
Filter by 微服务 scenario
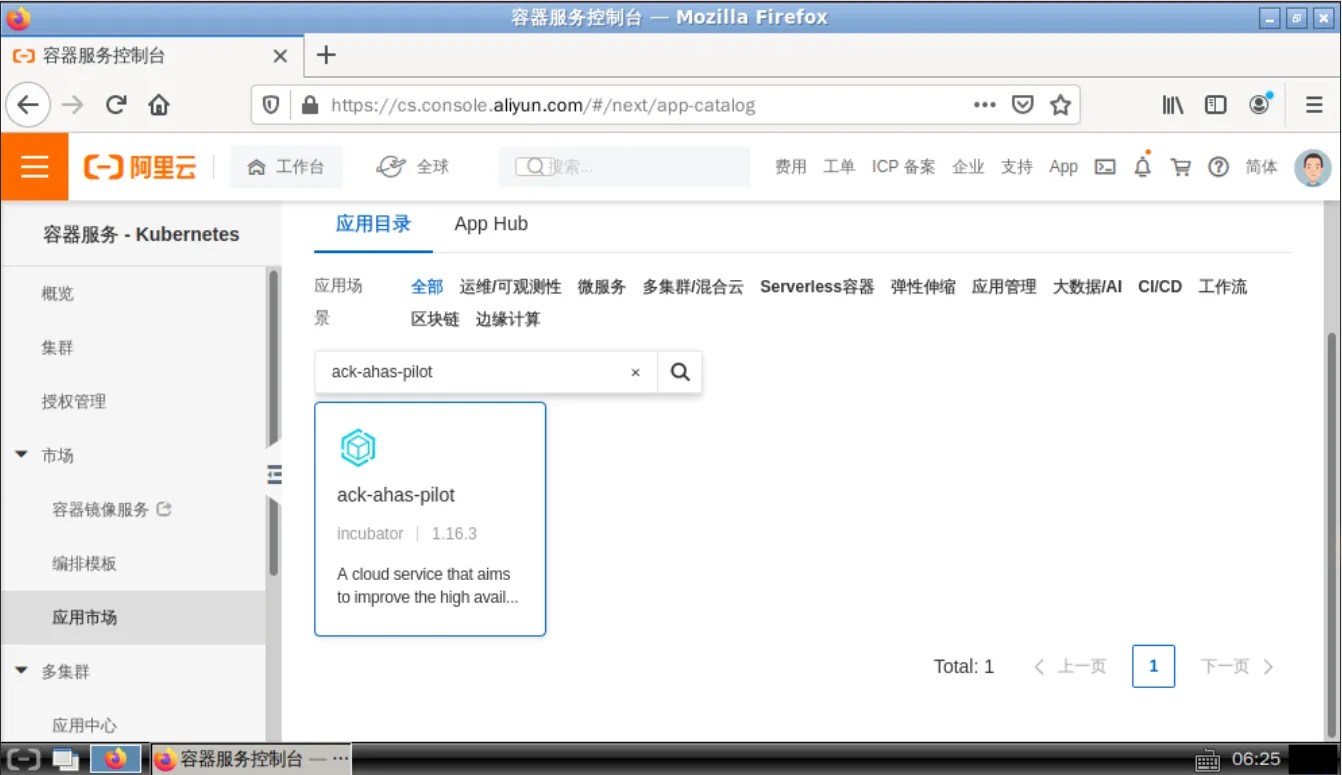coord(602,287)
